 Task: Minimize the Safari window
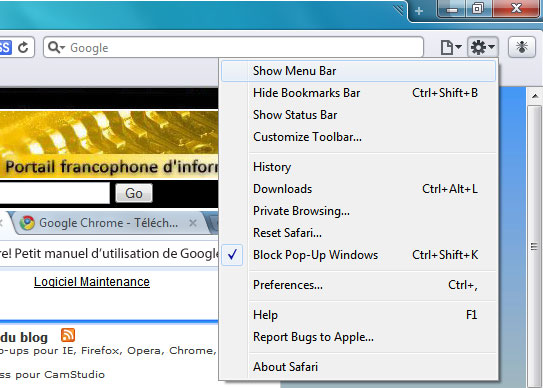click(452, 9)
